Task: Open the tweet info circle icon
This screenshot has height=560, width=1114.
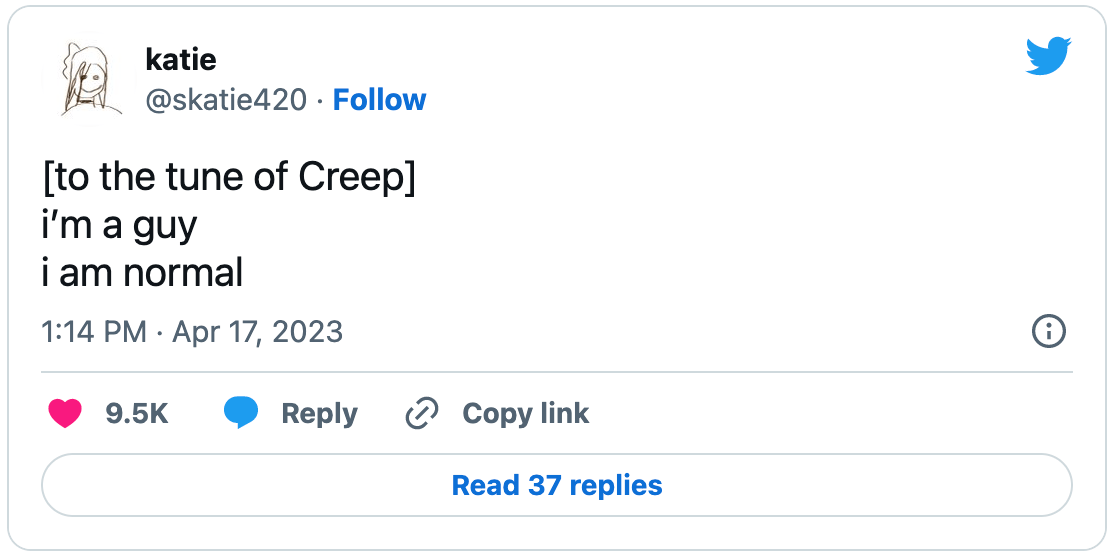Action: click(1048, 332)
